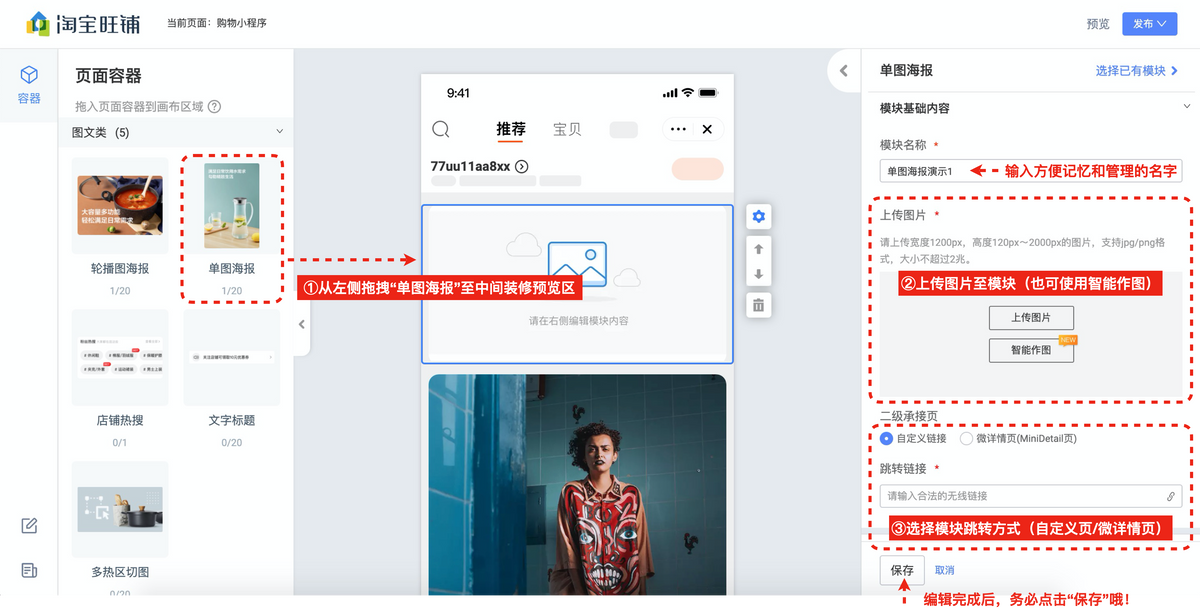Screen dimensions: 1200x612
Task: Click the document list icon in left sidebar
Action: (x=29, y=570)
